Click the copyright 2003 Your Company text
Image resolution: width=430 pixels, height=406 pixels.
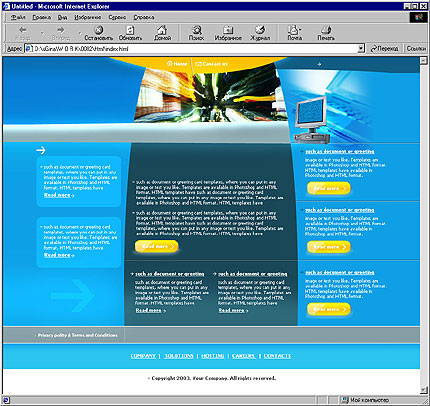[x=212, y=378]
